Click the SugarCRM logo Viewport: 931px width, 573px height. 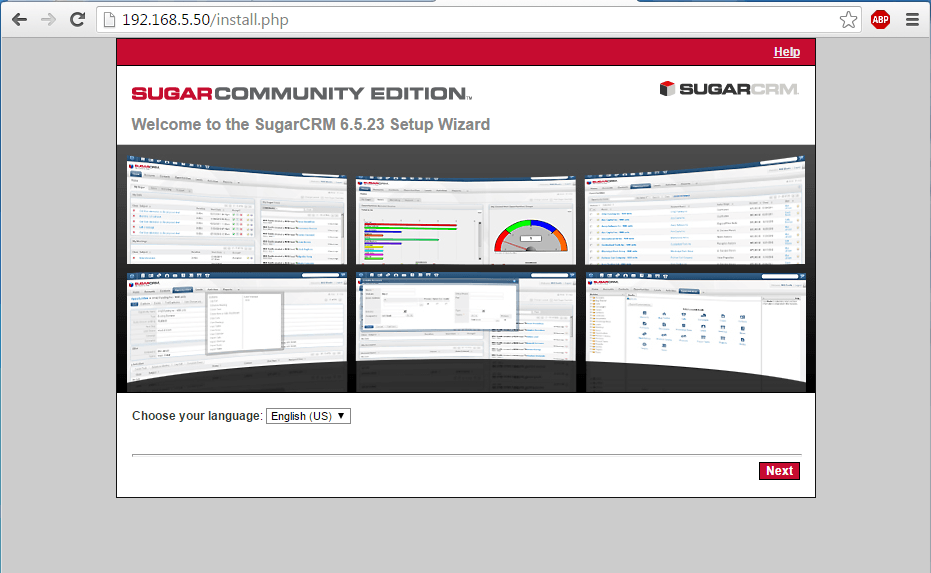click(x=729, y=89)
